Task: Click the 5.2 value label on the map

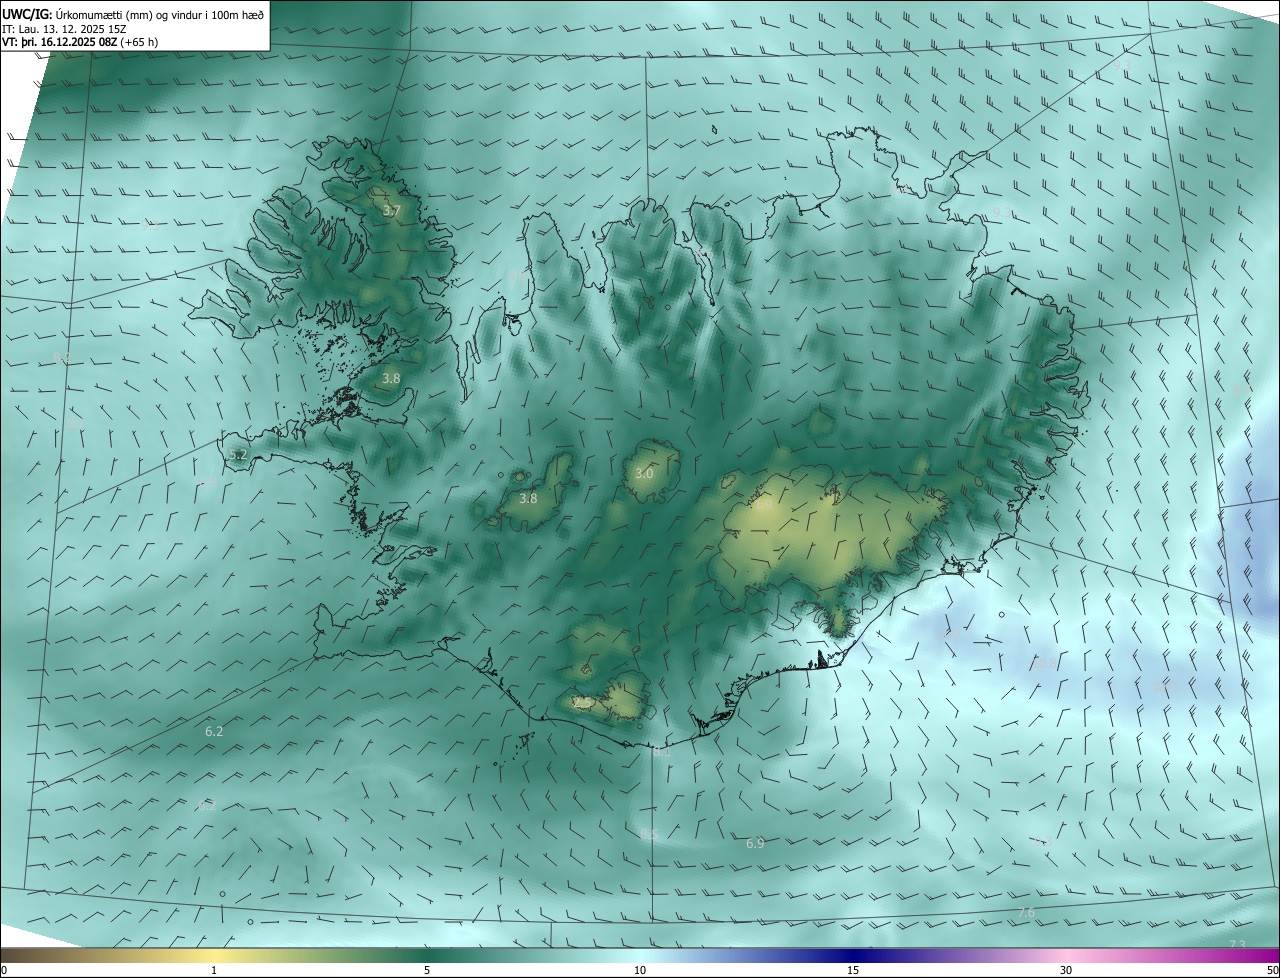Action: pos(238,455)
